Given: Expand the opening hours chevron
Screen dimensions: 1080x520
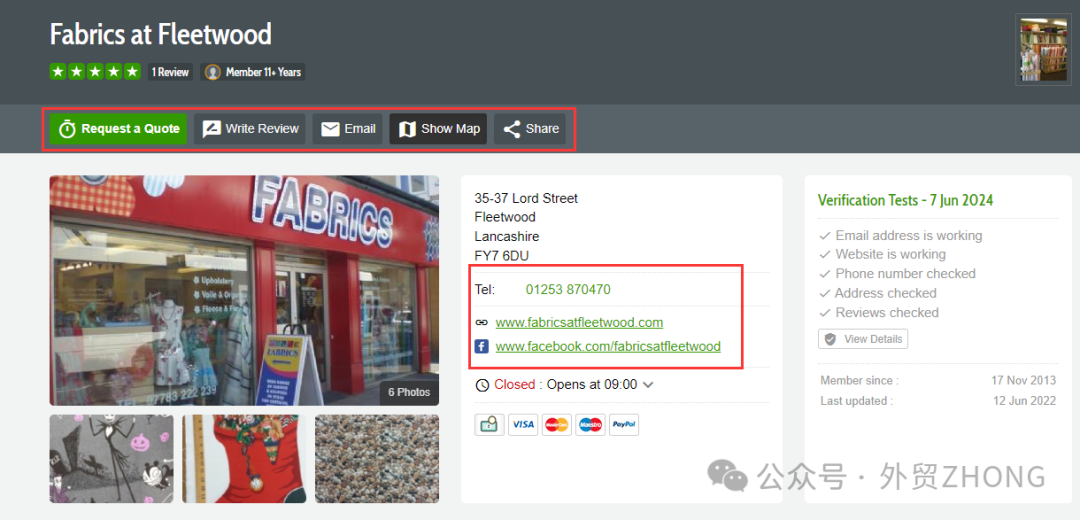Looking at the screenshot, I should 648,385.
